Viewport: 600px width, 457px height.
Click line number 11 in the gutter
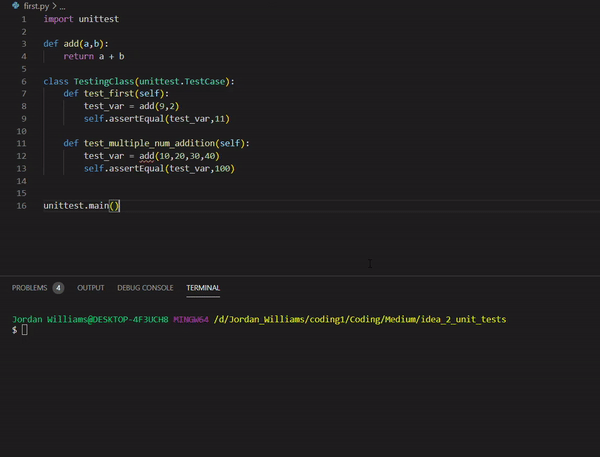(21, 144)
